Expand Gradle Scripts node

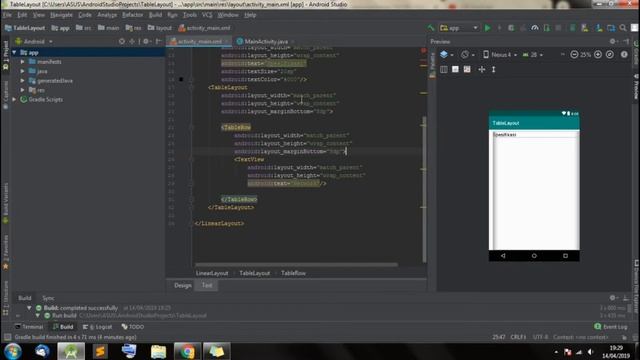(x=14, y=100)
